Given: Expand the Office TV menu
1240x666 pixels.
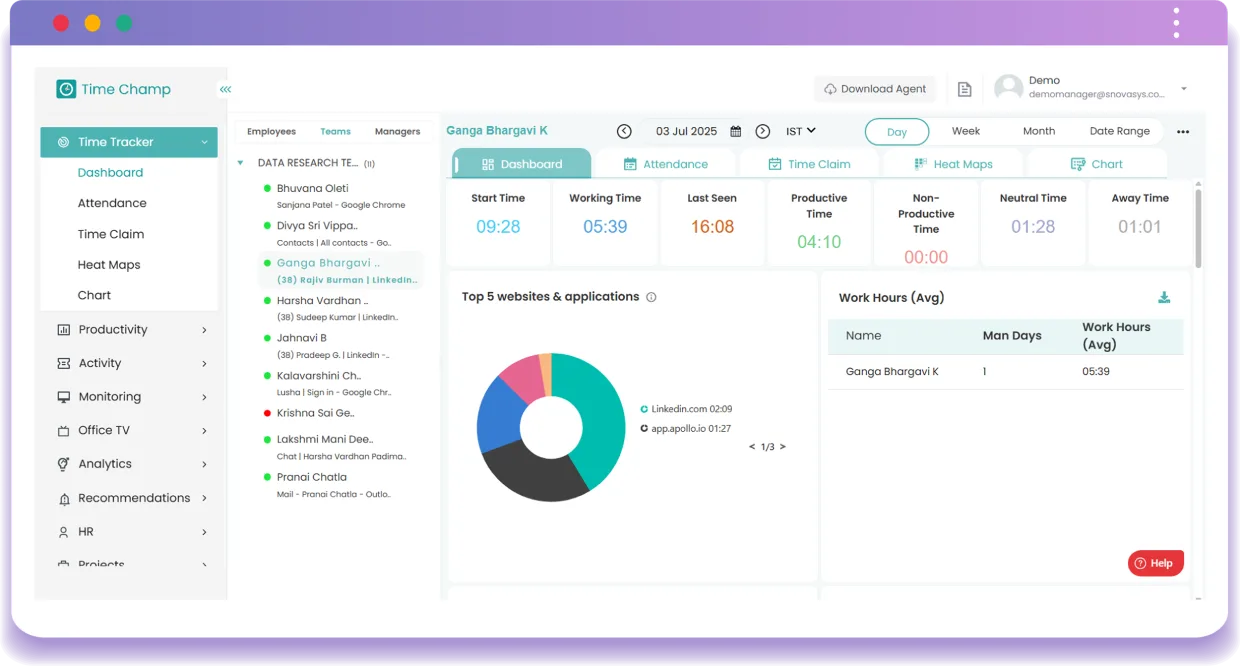Looking at the screenshot, I should coord(204,431).
